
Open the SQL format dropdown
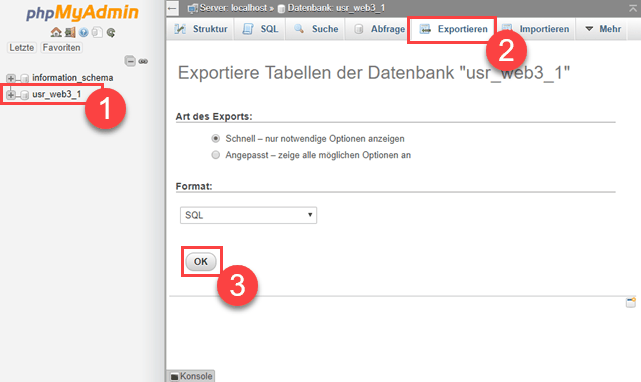[x=248, y=215]
